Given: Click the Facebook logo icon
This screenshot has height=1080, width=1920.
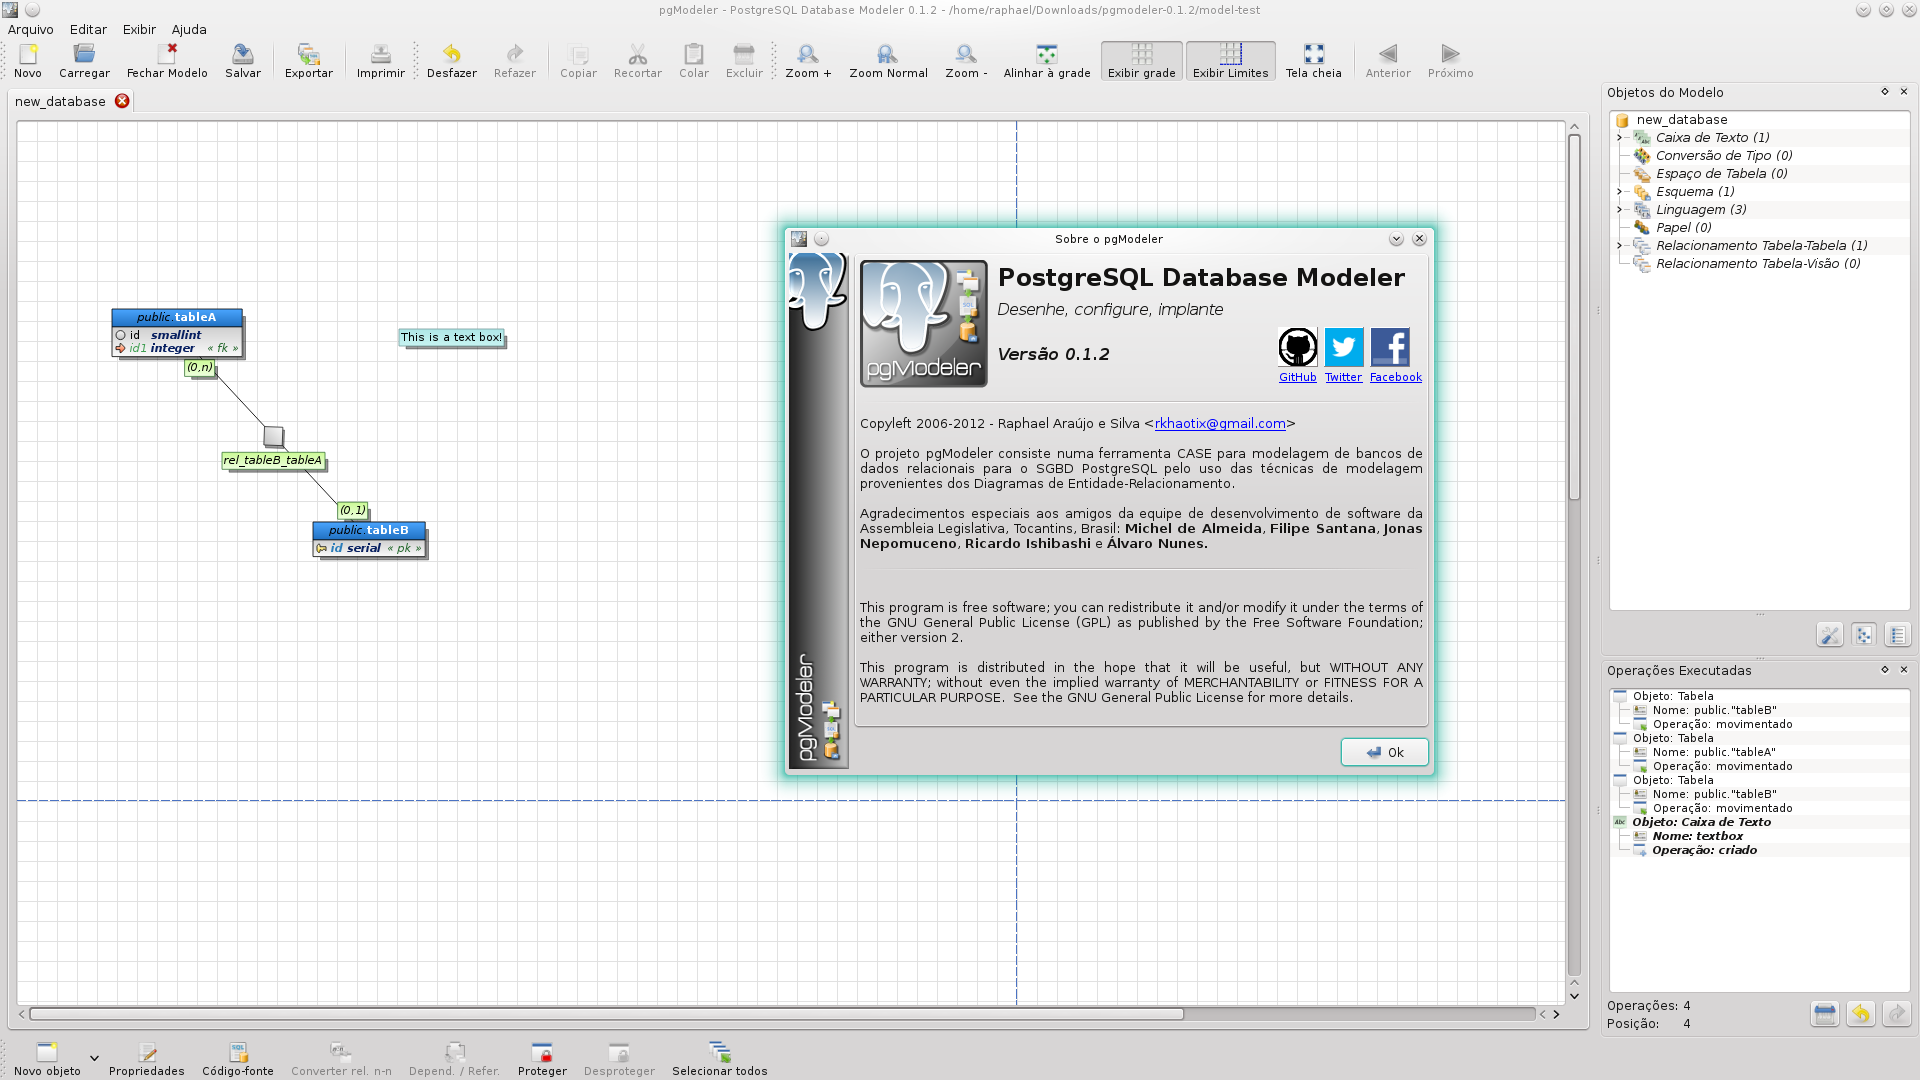Looking at the screenshot, I should (x=1390, y=347).
